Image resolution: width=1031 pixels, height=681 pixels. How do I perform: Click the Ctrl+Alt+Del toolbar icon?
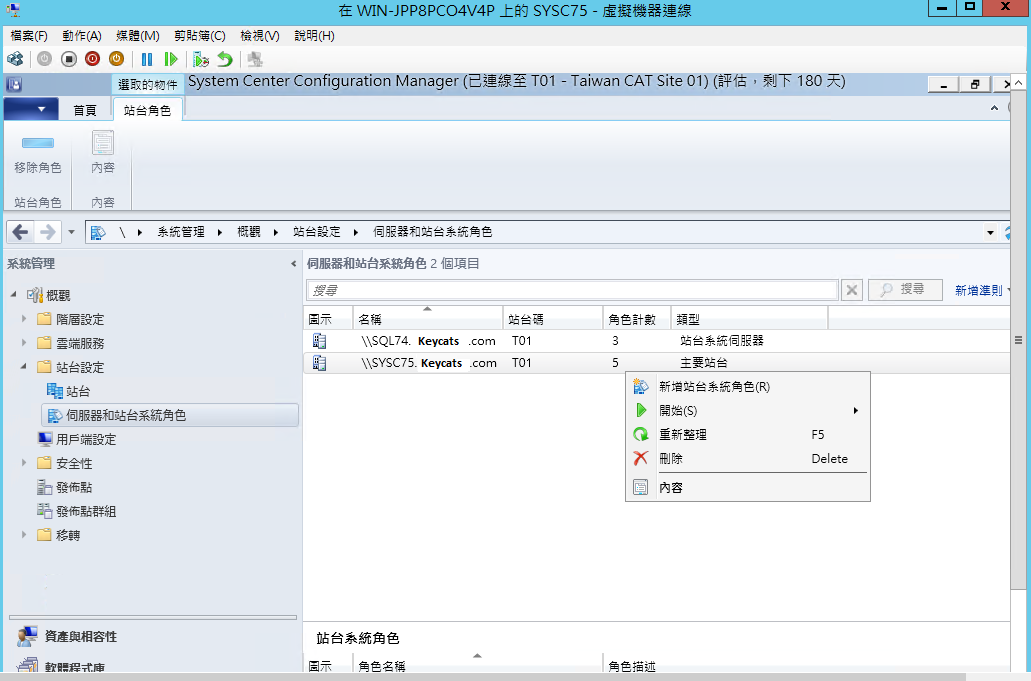(15, 59)
